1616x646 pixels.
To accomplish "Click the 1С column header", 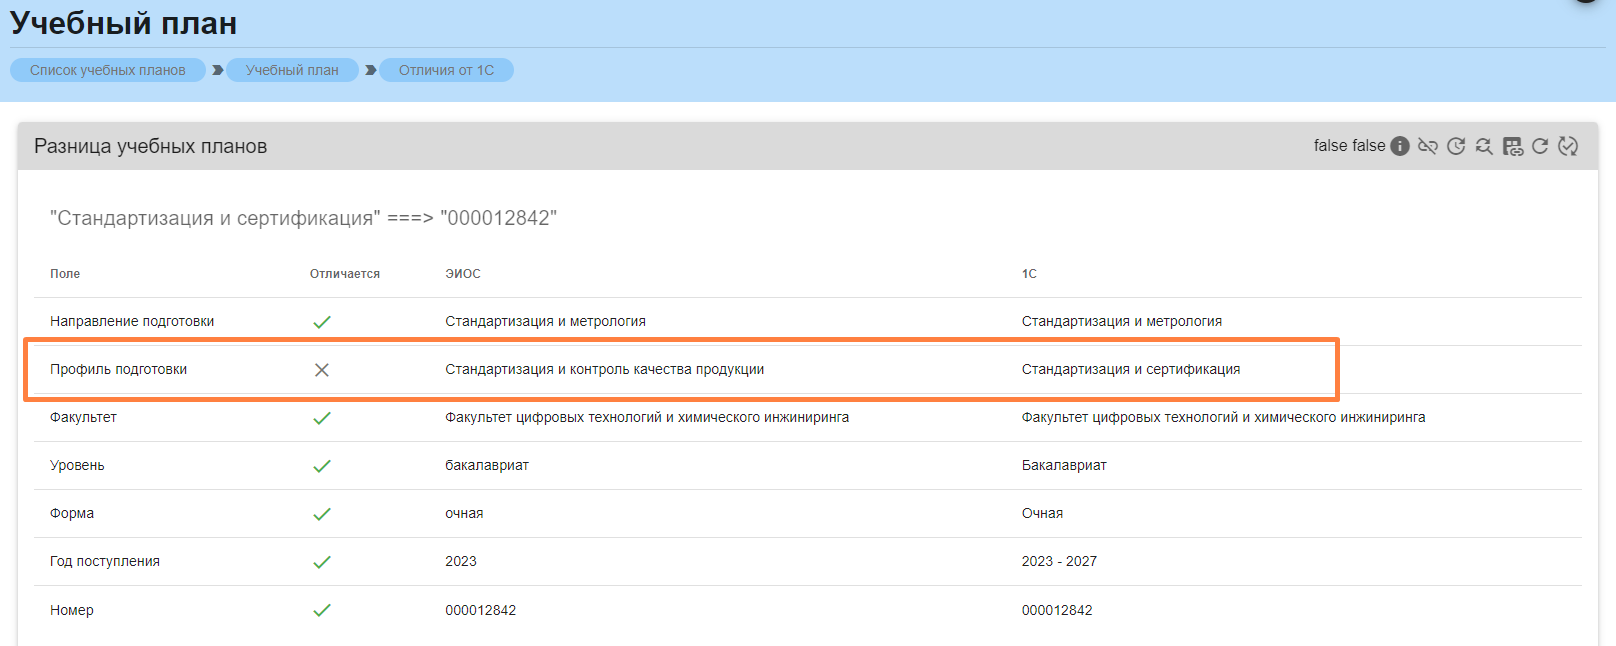I will point(1029,274).
